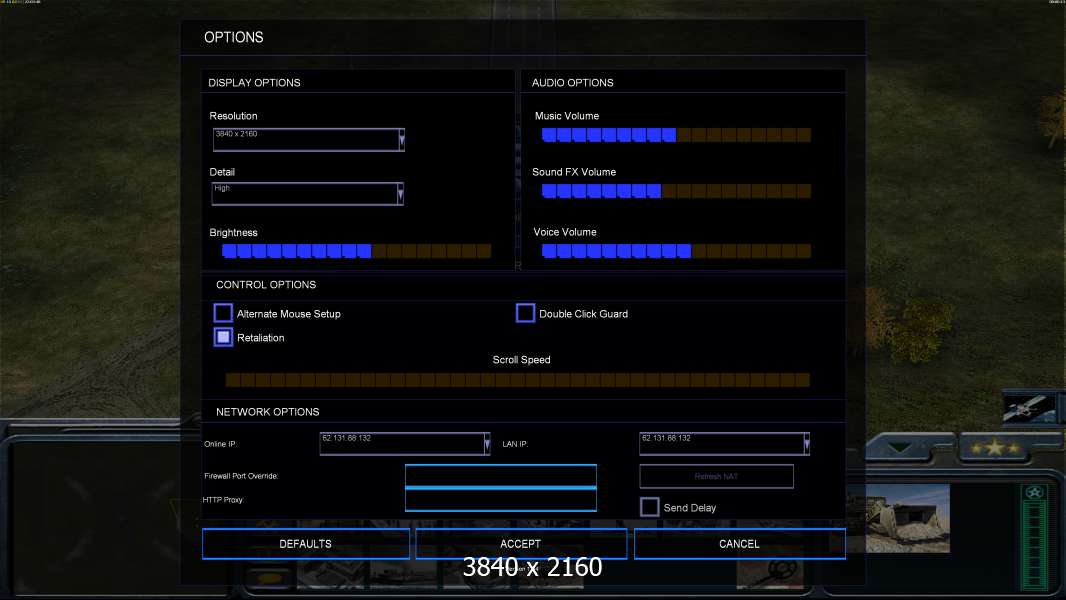Enable Alternate Mouse Setup checkbox
This screenshot has width=1066, height=600.
223,313
